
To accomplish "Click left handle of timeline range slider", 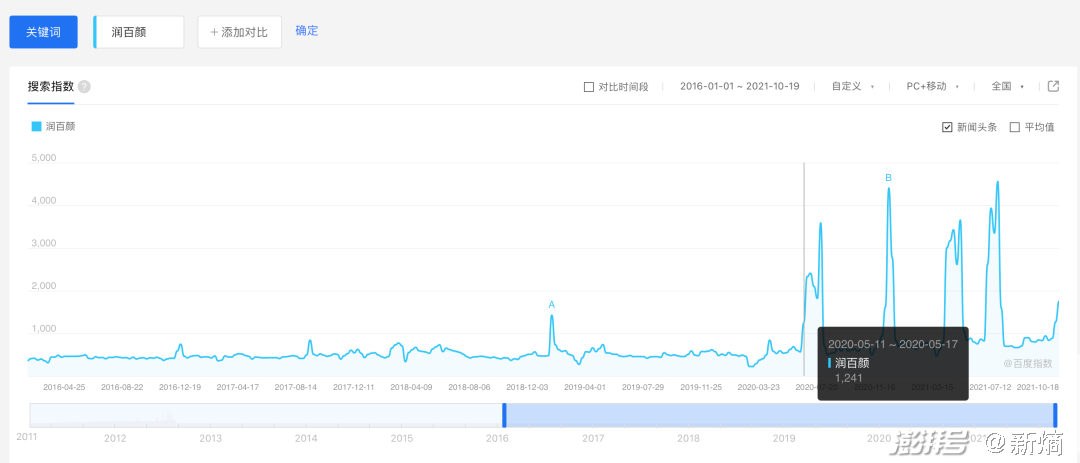I will coord(505,415).
